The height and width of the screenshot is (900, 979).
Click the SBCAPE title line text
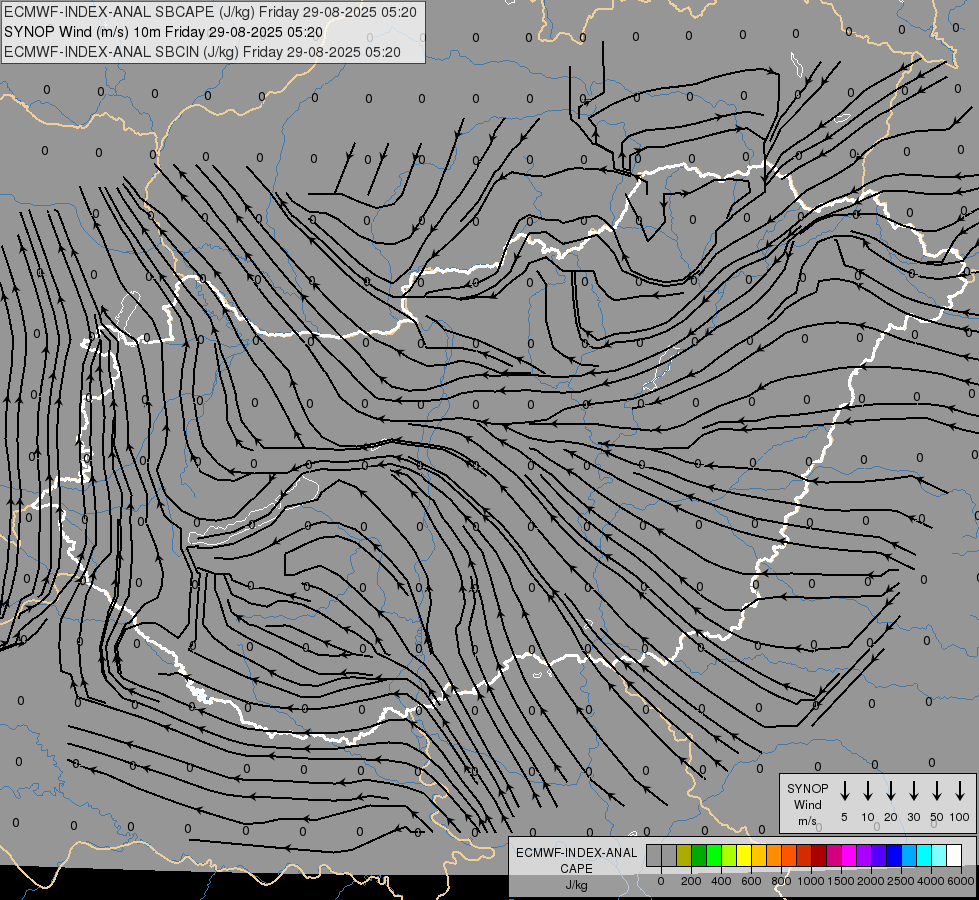point(210,12)
